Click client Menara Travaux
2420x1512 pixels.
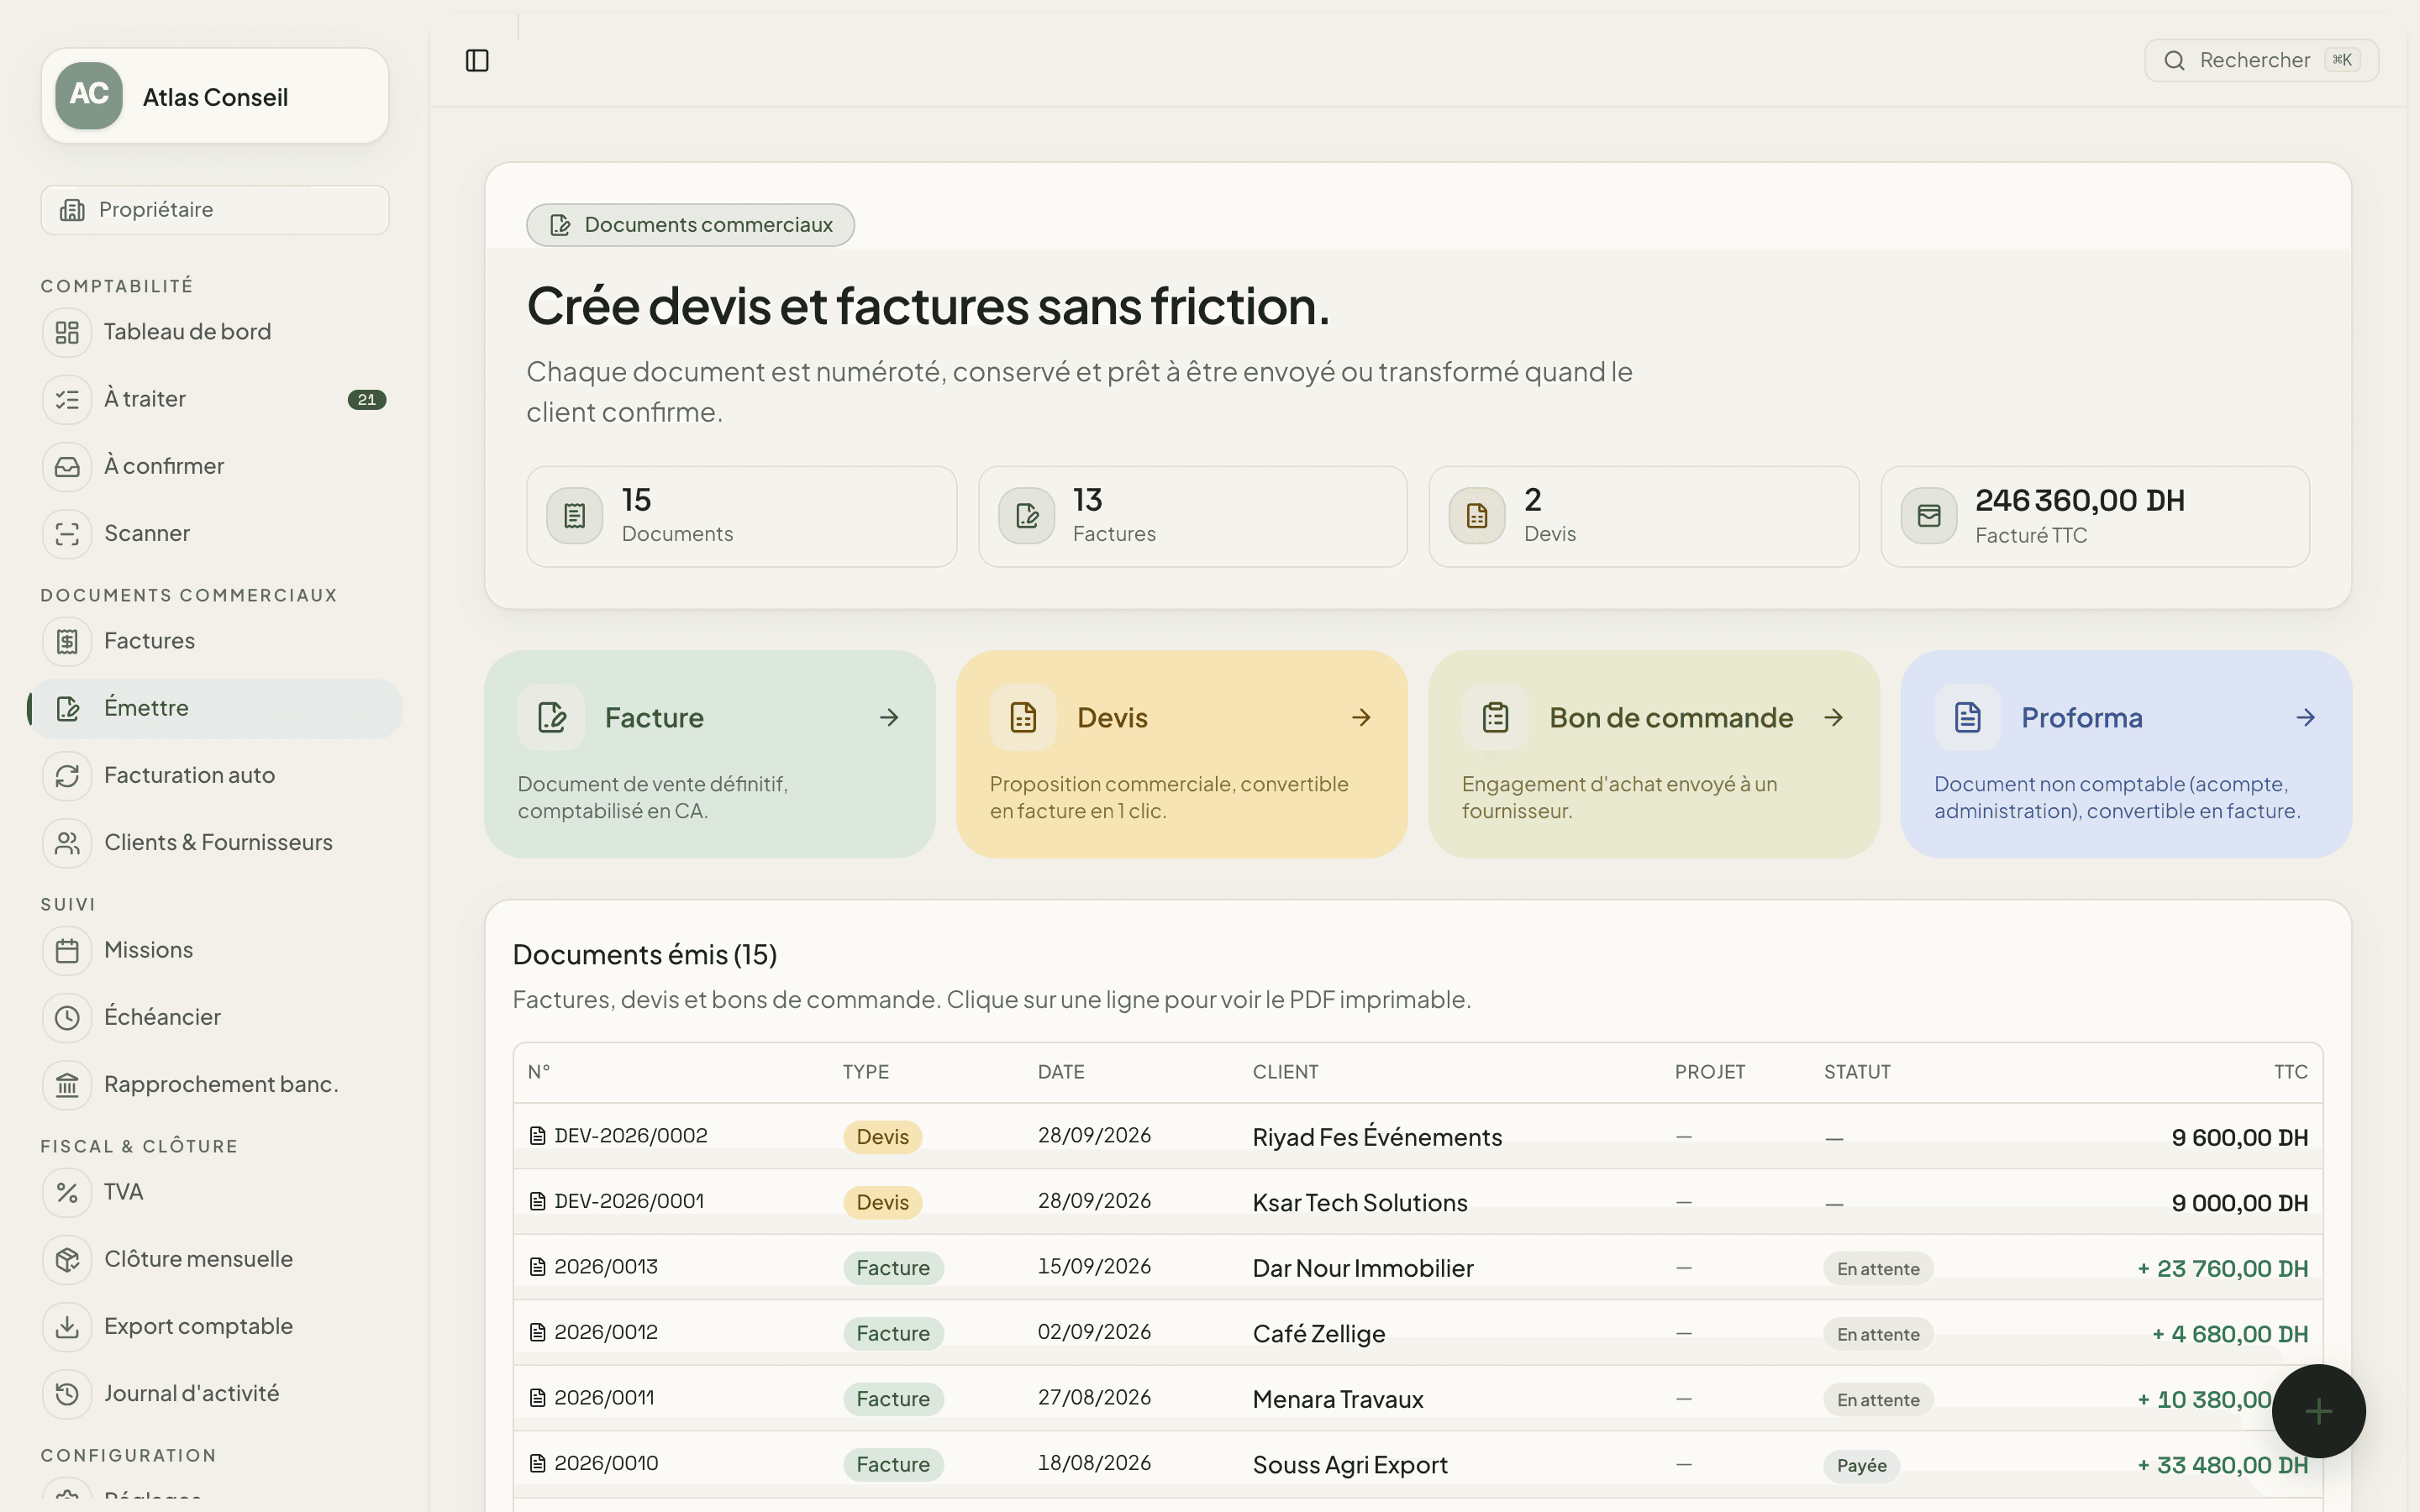click(x=1337, y=1399)
